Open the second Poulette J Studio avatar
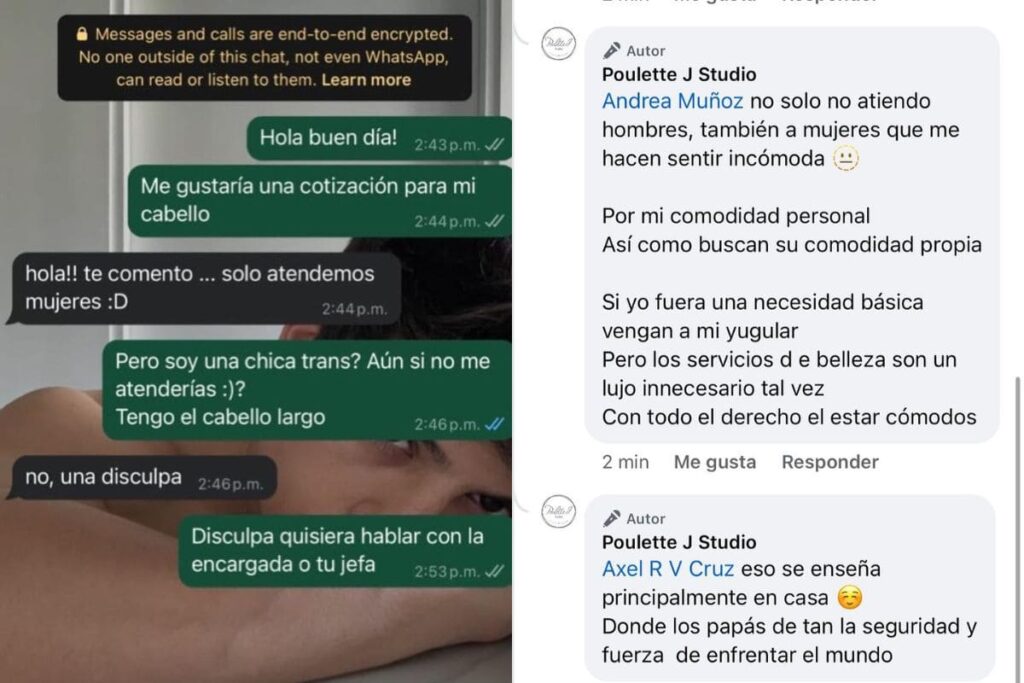 (x=558, y=511)
